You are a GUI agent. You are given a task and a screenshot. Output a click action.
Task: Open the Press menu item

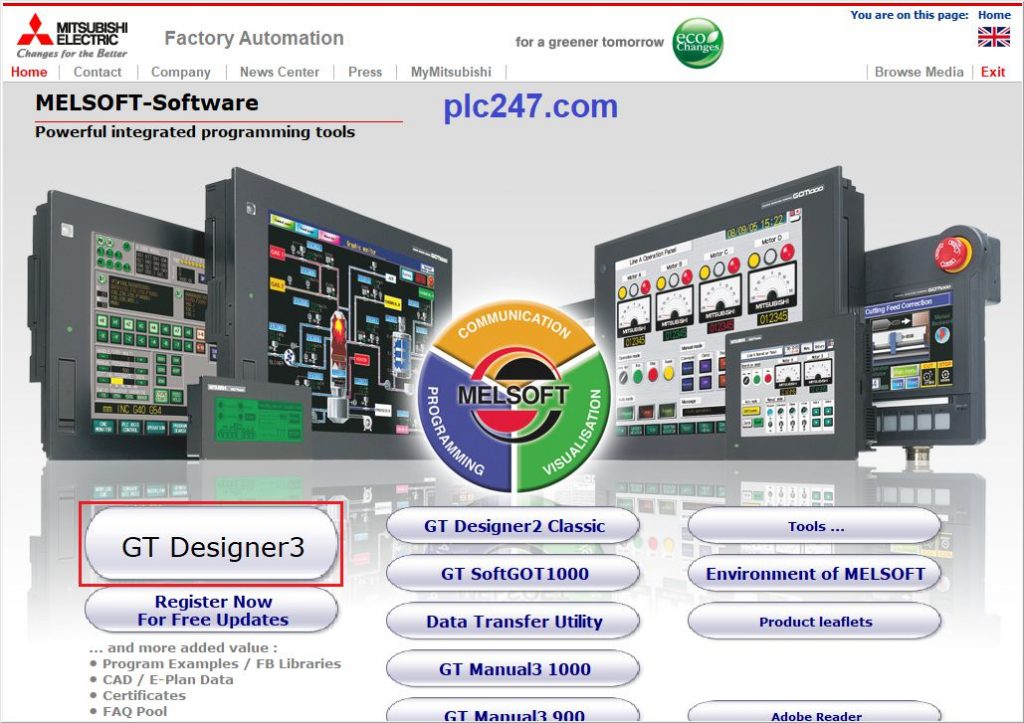pyautogui.click(x=365, y=72)
